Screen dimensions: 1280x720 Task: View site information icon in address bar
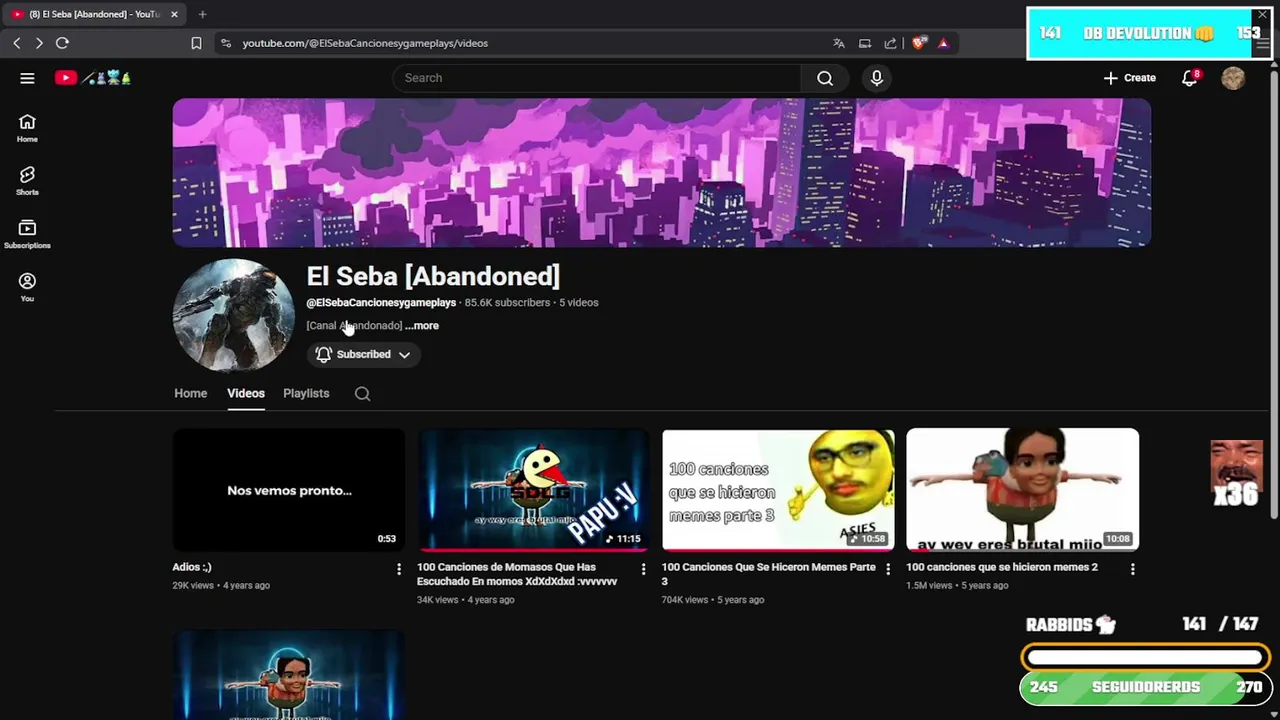tap(226, 43)
